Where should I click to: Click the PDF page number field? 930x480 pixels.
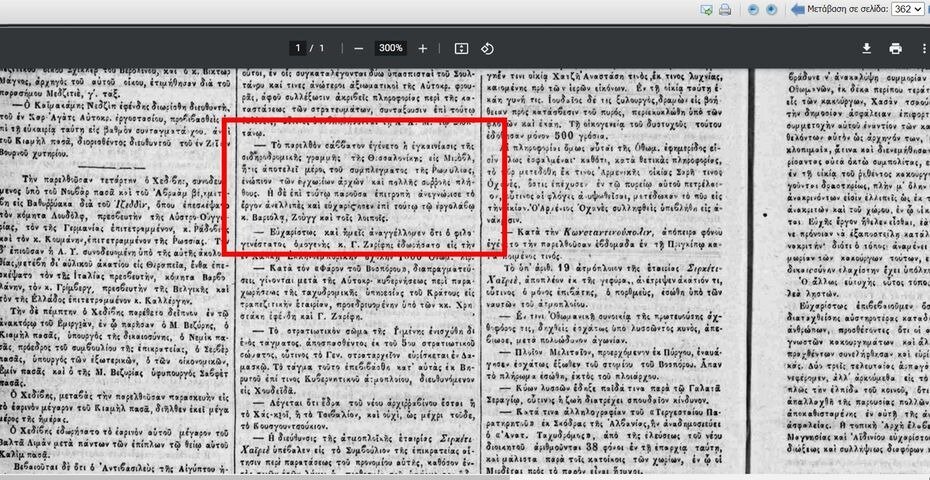click(298, 48)
